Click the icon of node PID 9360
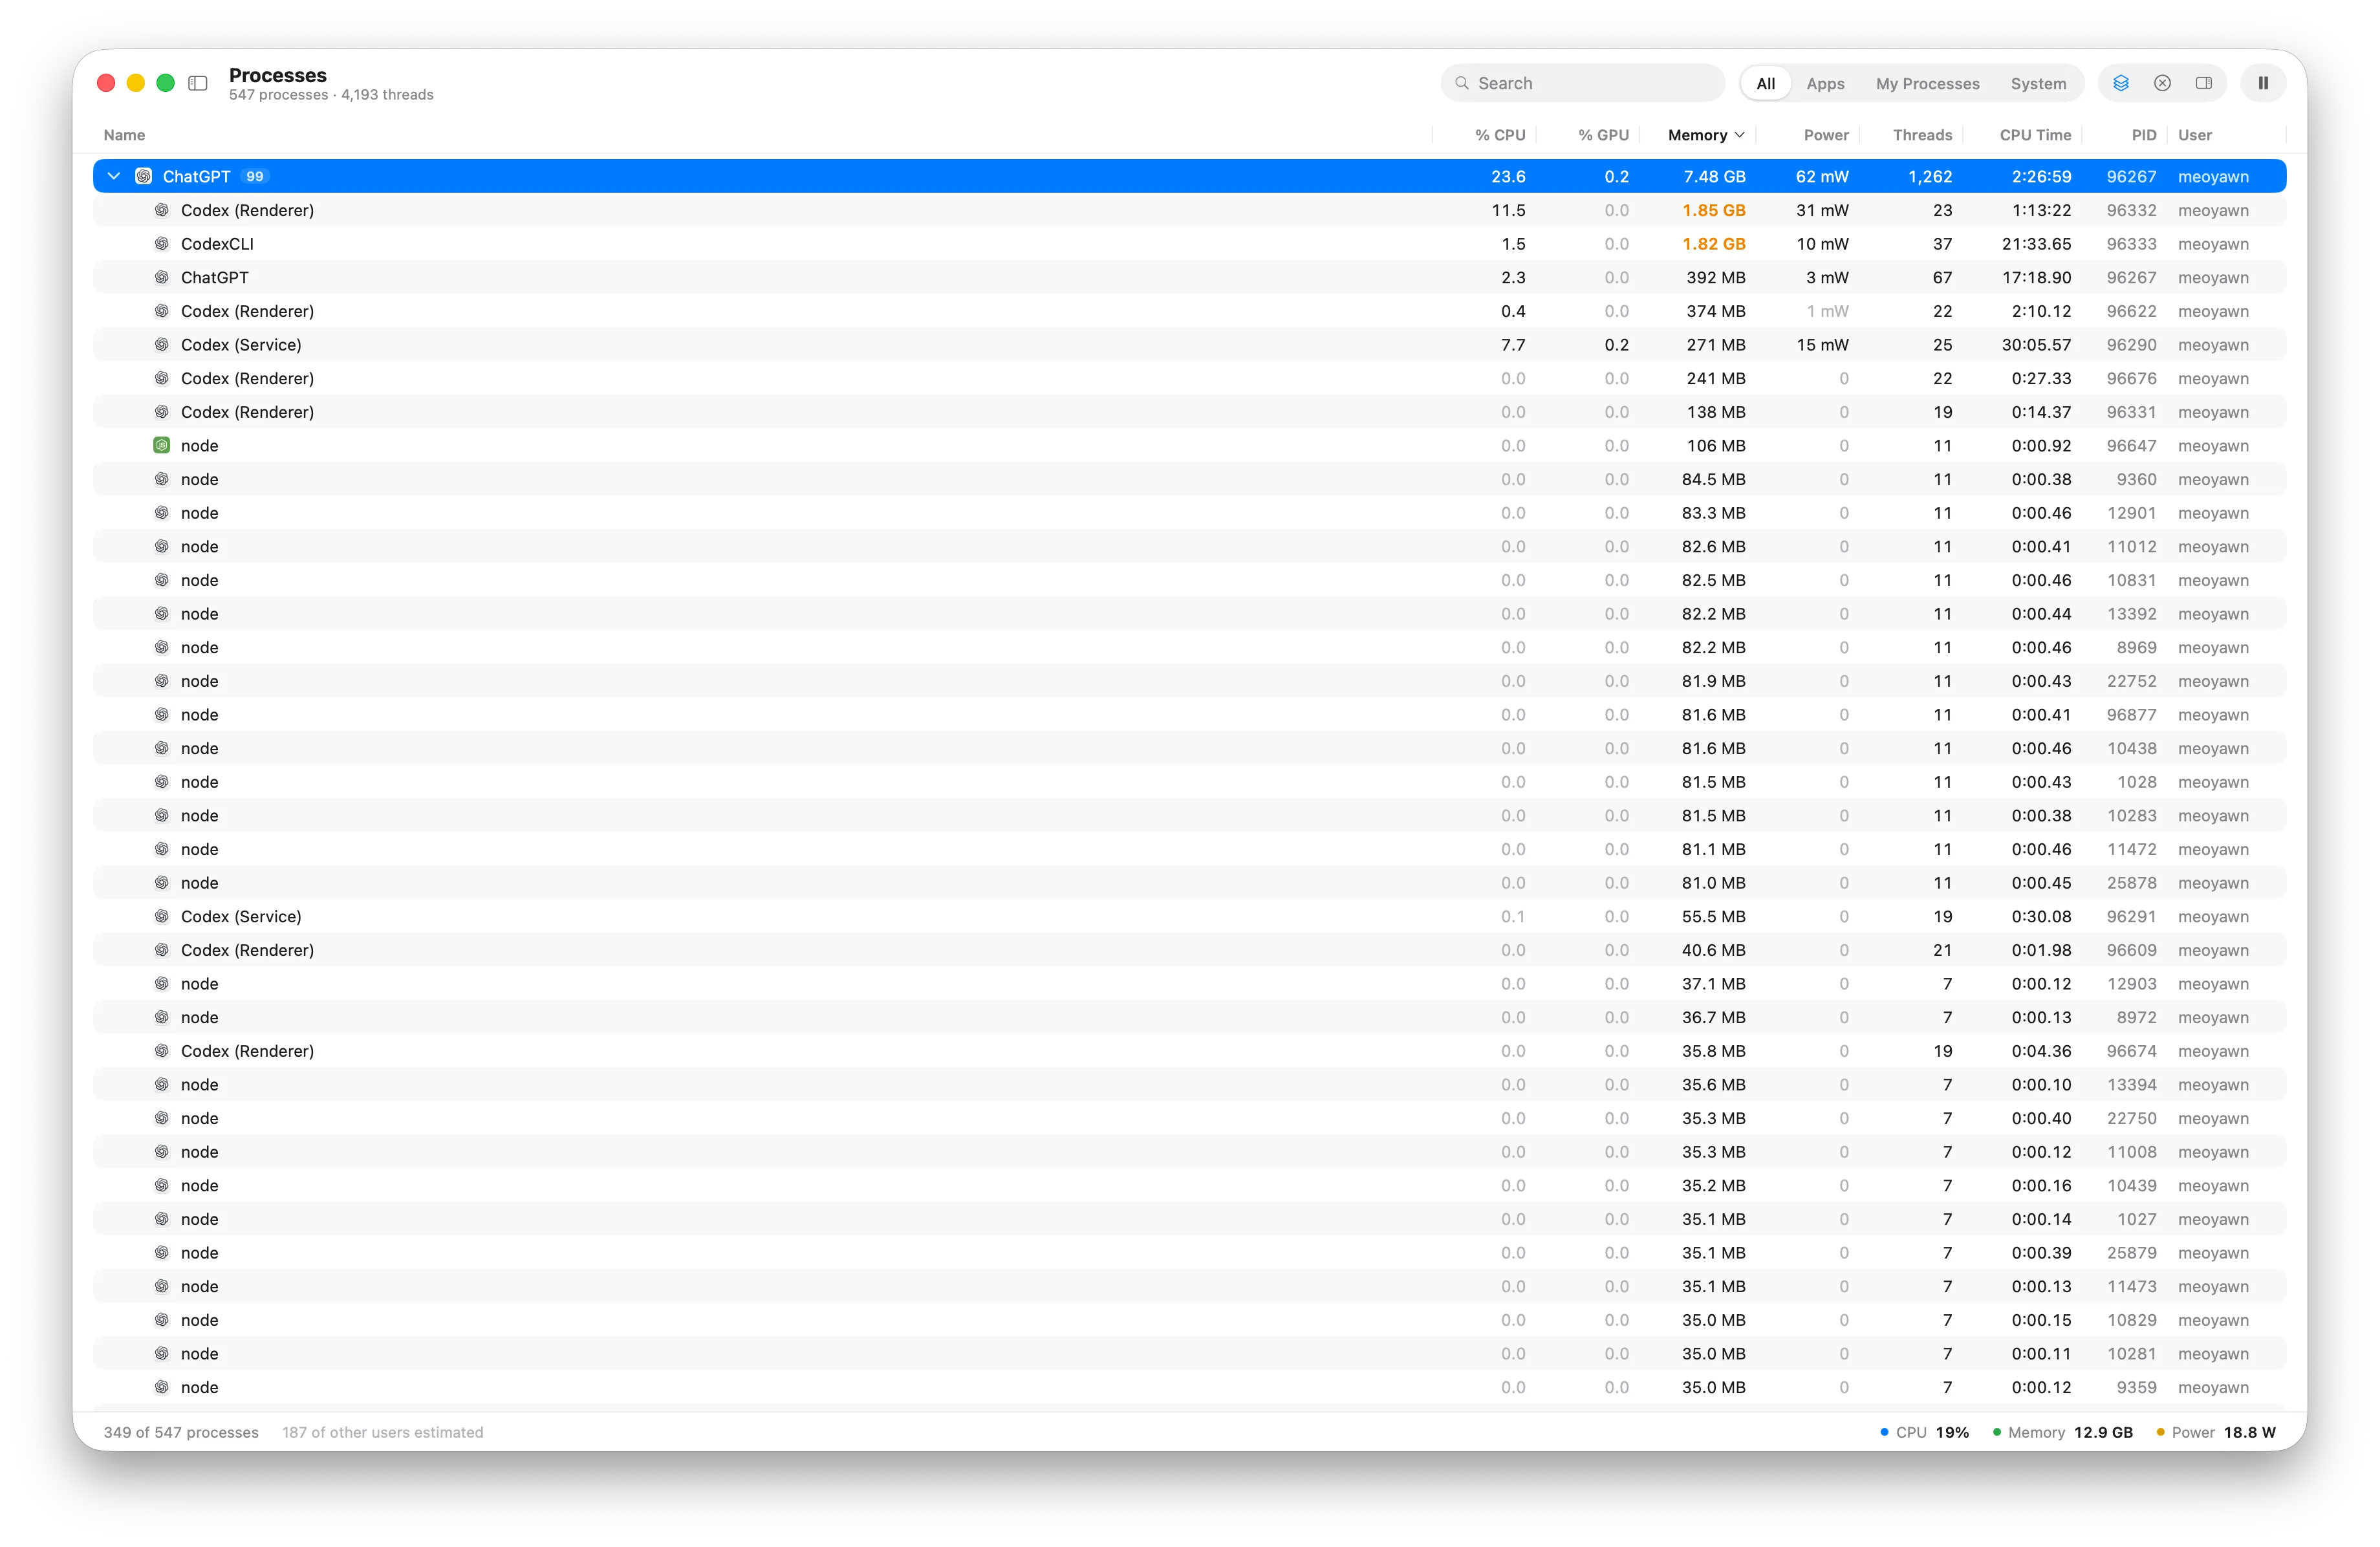This screenshot has height=1547, width=2380. point(161,479)
